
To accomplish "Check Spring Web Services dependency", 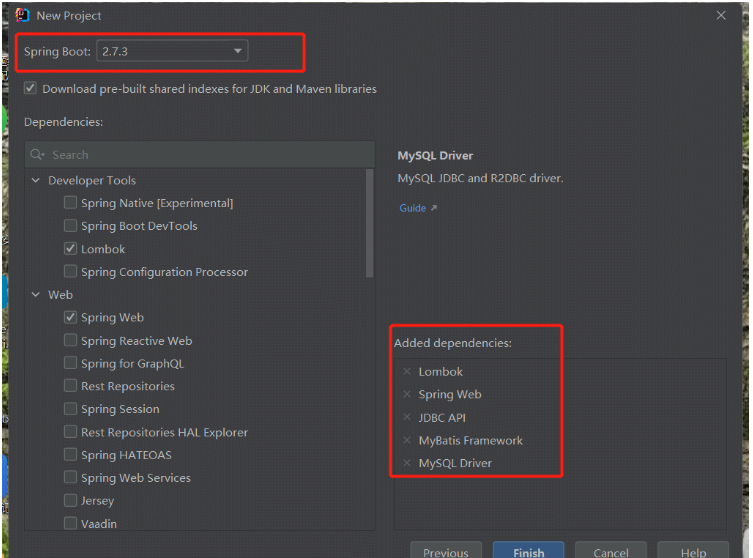I will (x=70, y=477).
